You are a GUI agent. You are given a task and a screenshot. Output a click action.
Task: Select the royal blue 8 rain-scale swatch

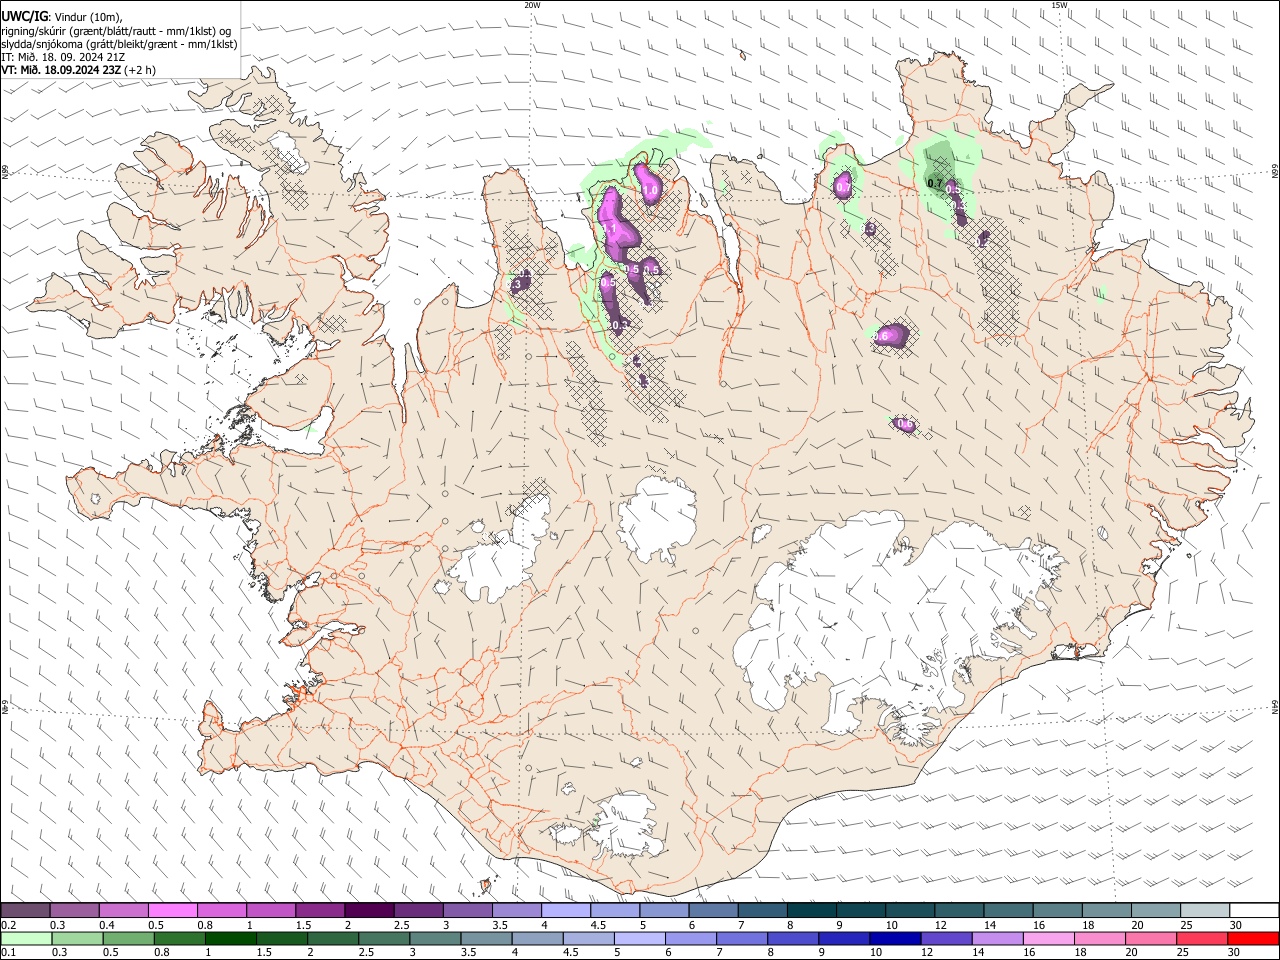click(793, 938)
